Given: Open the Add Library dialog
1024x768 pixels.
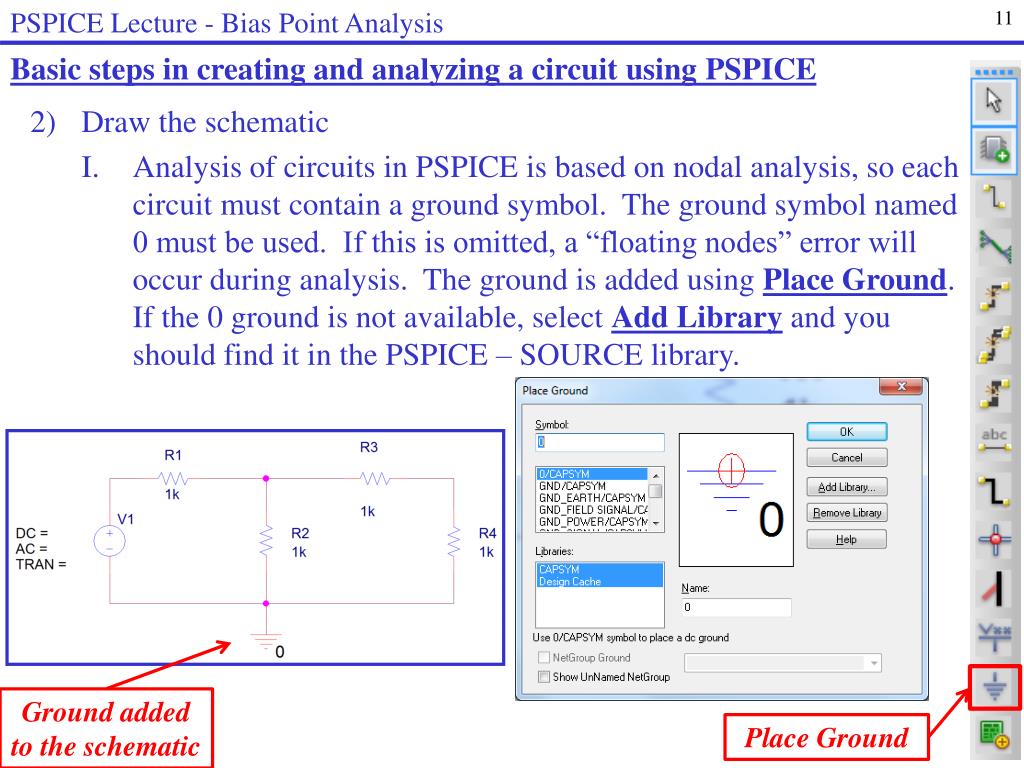Looking at the screenshot, I should point(846,487).
